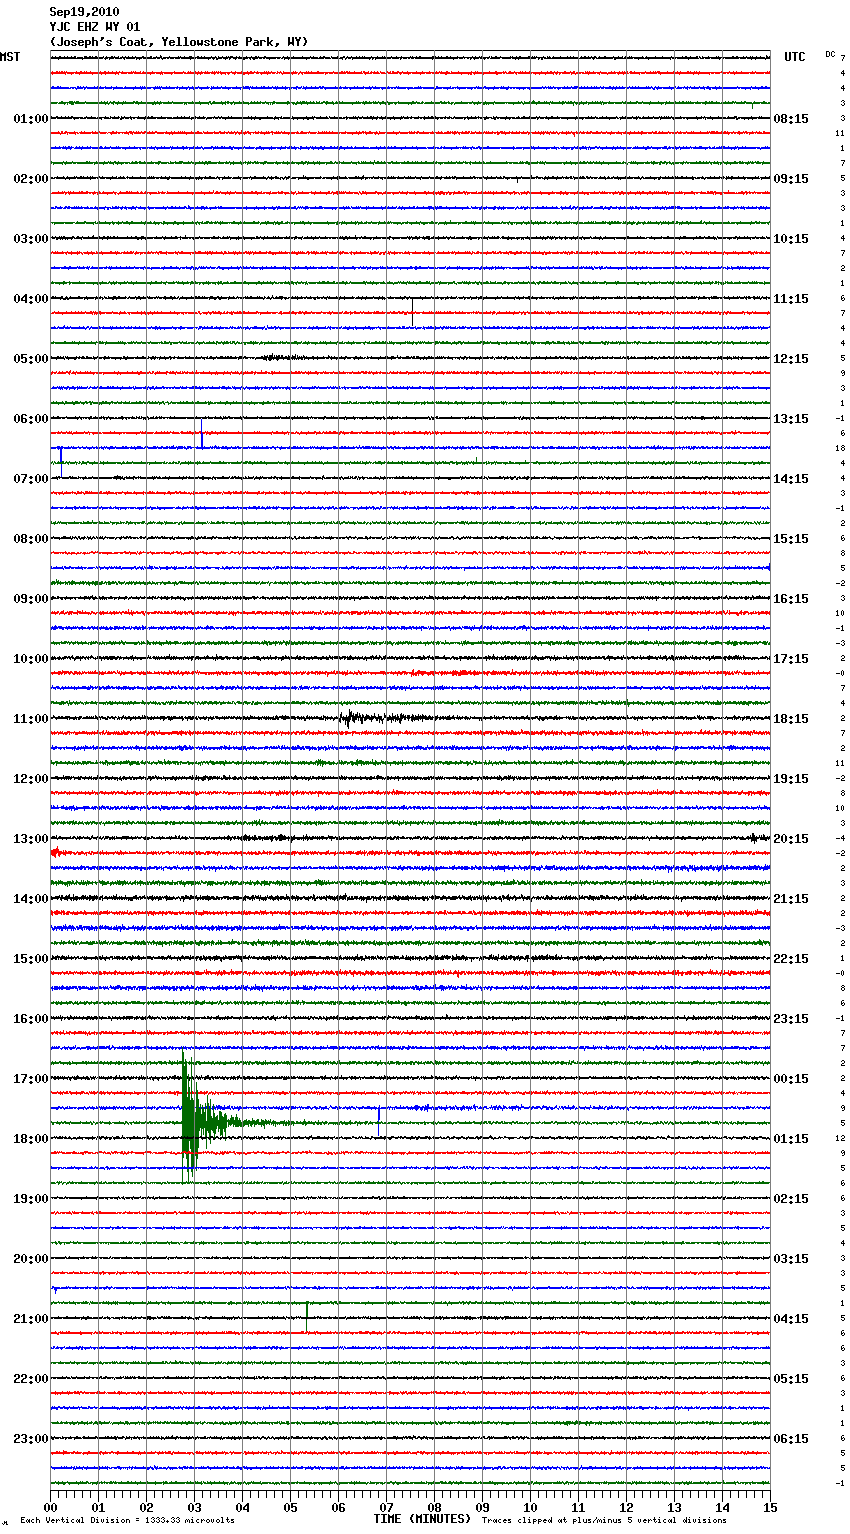850x1534 pixels.
Task: Select the MST time label 01:00
Action: (31, 119)
